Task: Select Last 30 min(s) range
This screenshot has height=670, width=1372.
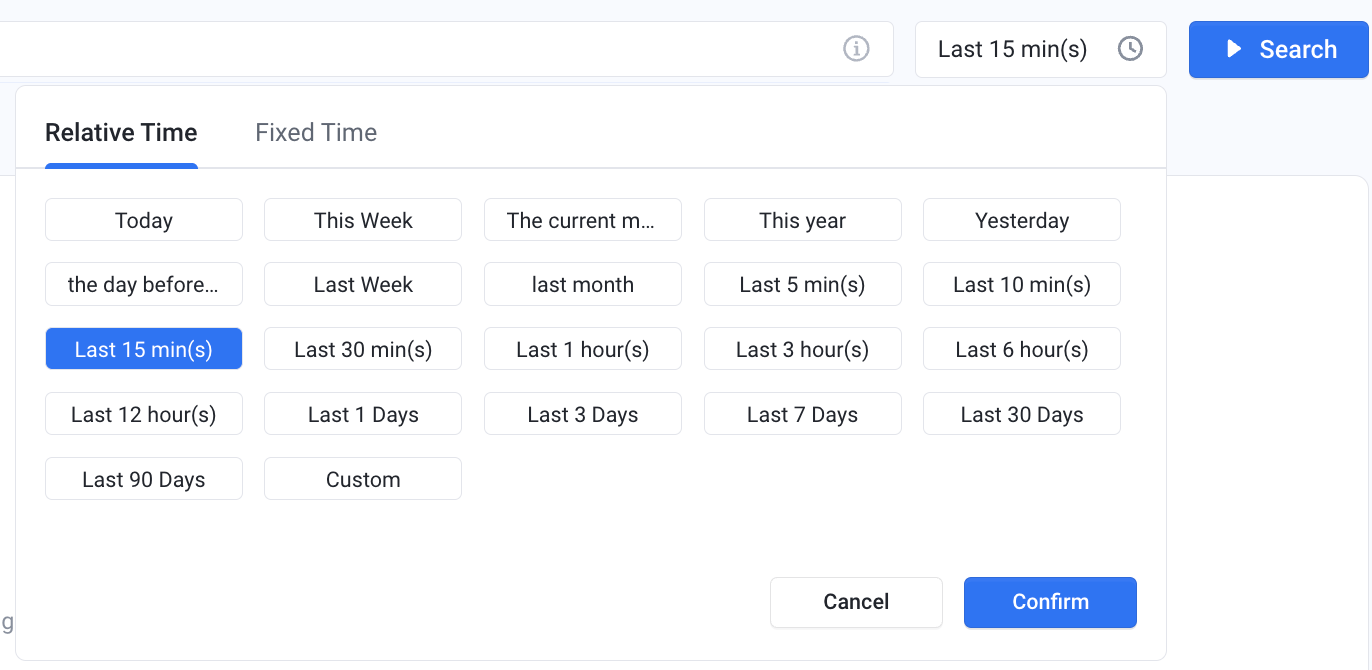Action: 363,349
